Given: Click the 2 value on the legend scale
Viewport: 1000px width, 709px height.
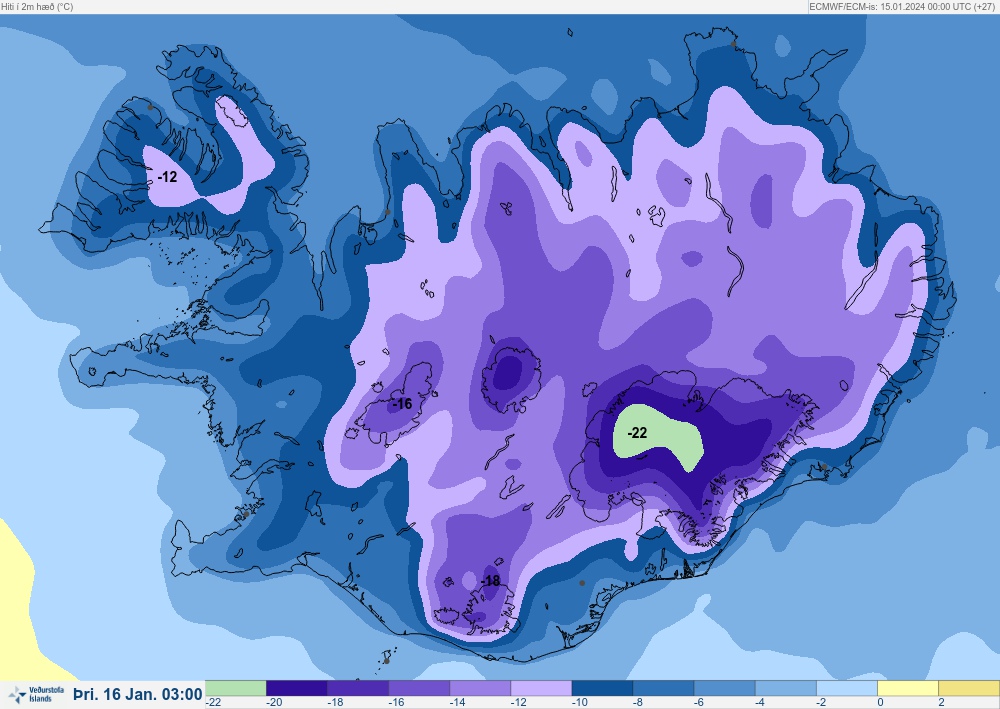Looking at the screenshot, I should [x=941, y=703].
